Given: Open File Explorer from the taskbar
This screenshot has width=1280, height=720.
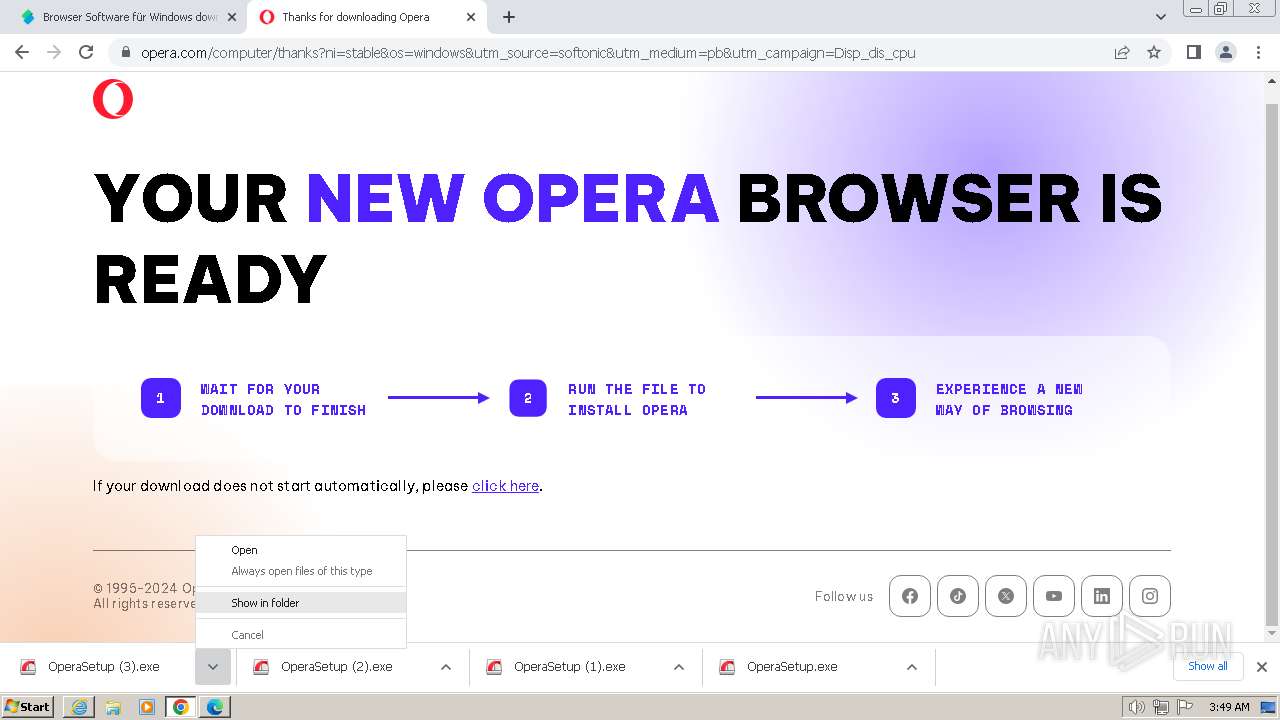Looking at the screenshot, I should (x=113, y=707).
